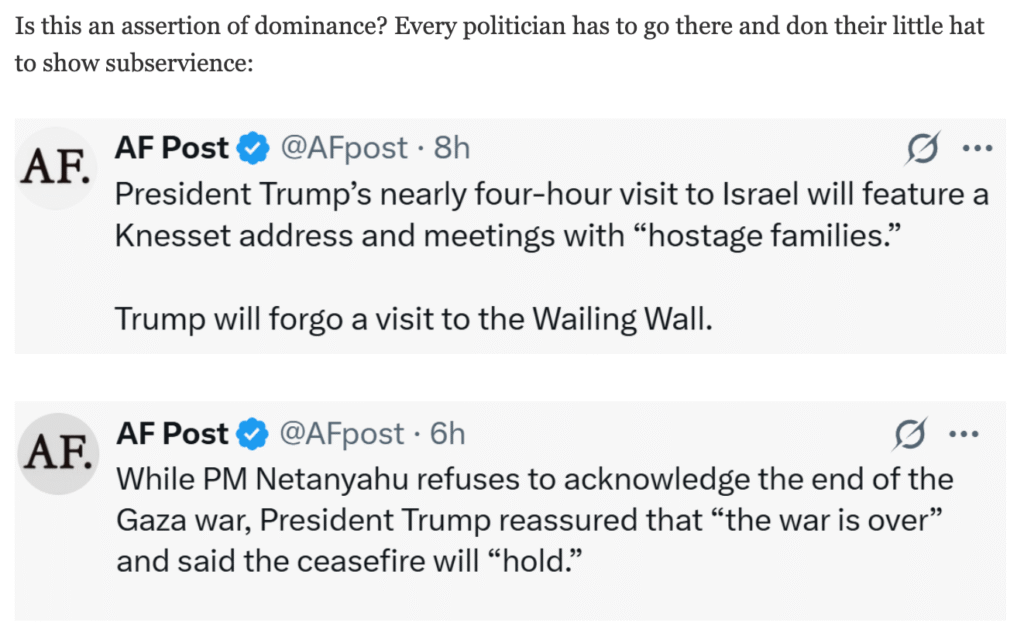The height and width of the screenshot is (640, 1024).
Task: Open the 8h timestamp link
Action: click(x=451, y=149)
